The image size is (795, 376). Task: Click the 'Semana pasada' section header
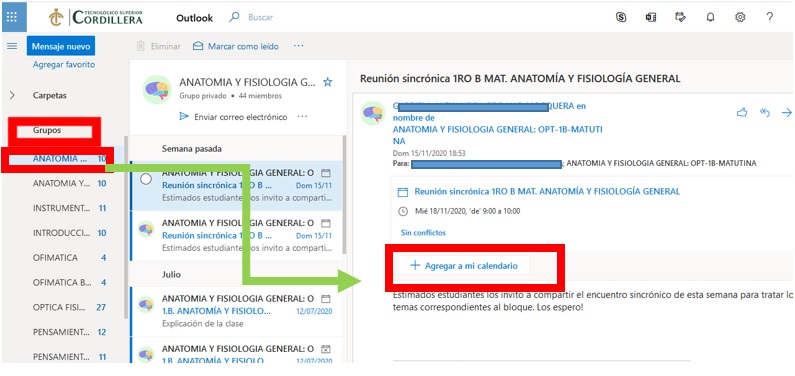pos(192,149)
